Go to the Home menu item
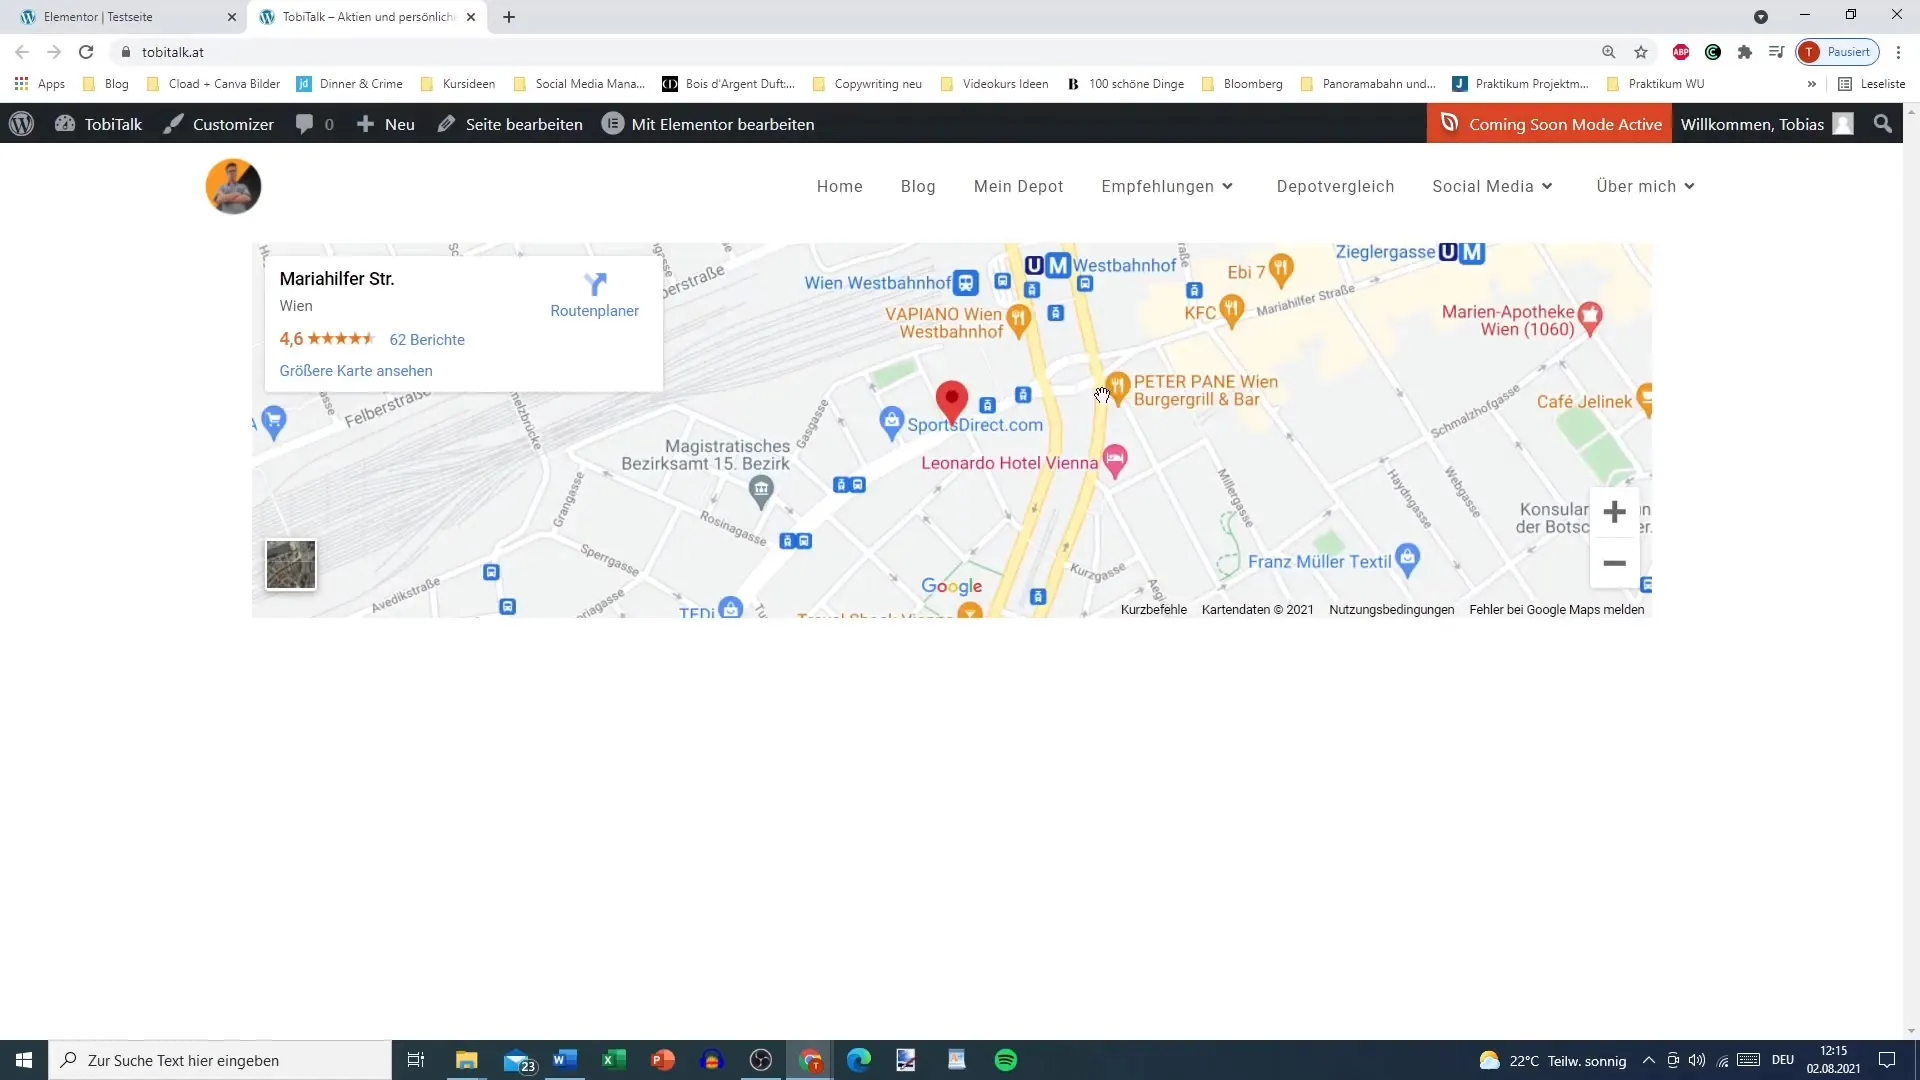This screenshot has width=1920, height=1080. pyautogui.click(x=839, y=186)
